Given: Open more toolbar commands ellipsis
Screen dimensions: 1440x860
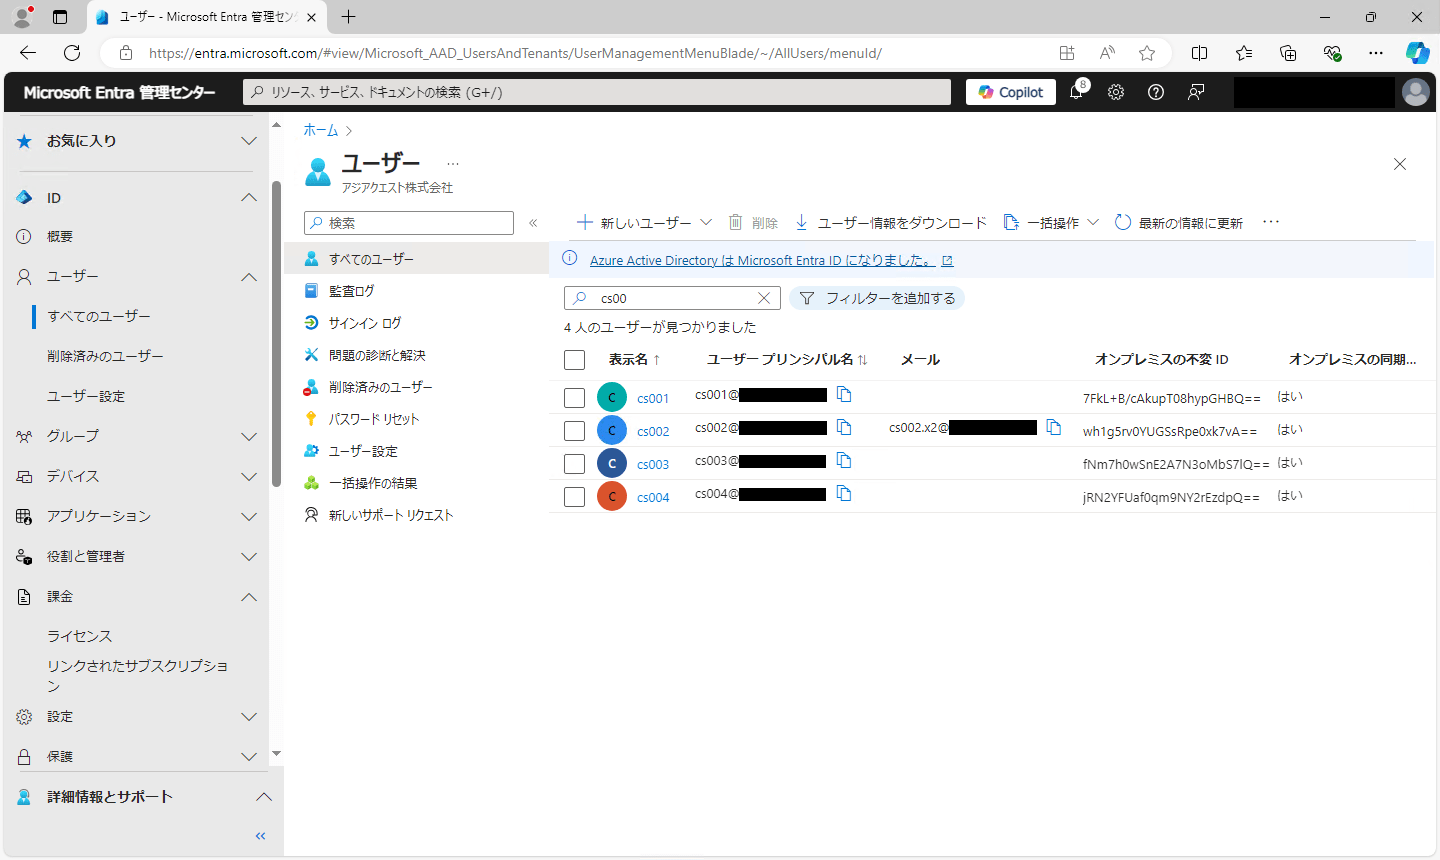Looking at the screenshot, I should [1271, 222].
